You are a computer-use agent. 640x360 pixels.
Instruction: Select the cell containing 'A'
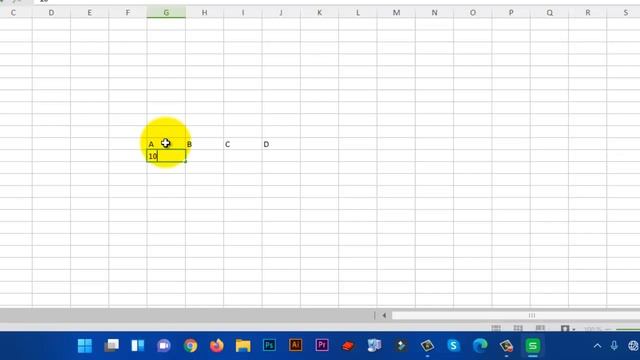(x=166, y=144)
